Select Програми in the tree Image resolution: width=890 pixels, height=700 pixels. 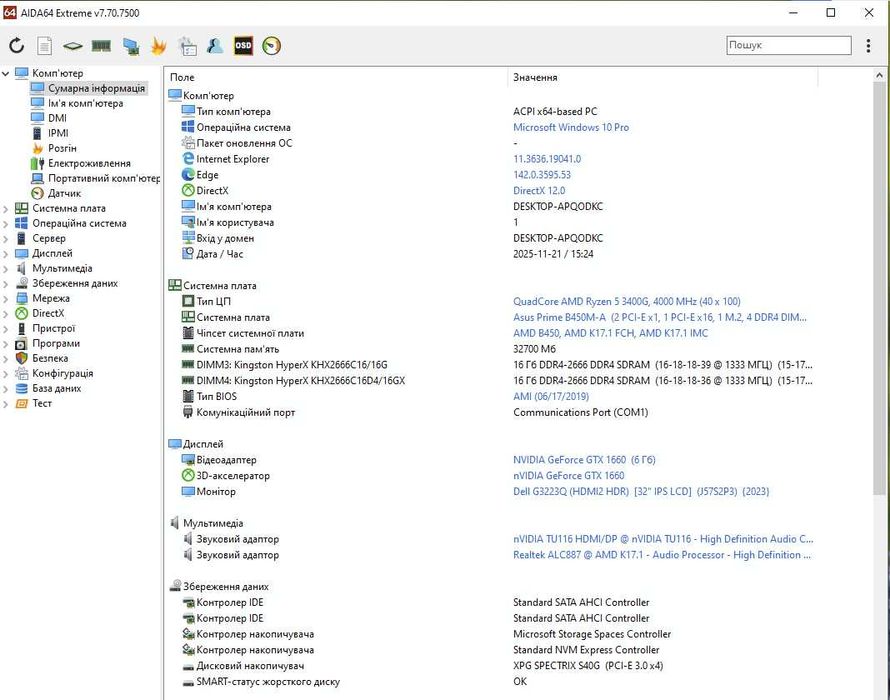coord(56,343)
